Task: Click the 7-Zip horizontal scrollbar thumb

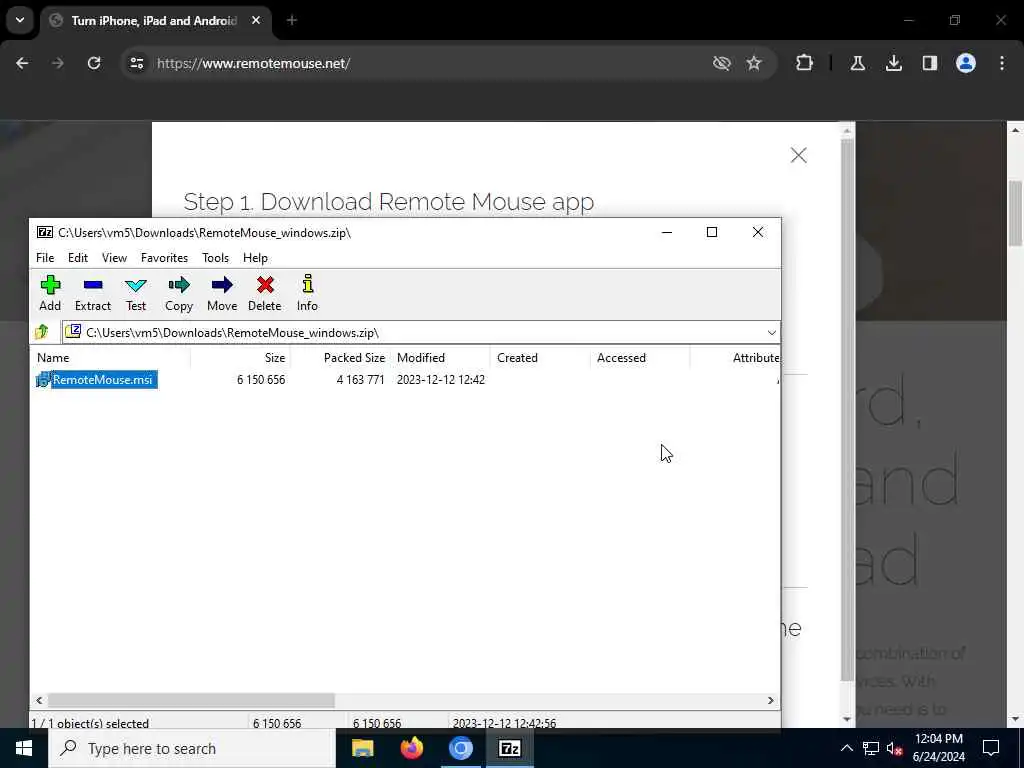Action: coord(191,700)
